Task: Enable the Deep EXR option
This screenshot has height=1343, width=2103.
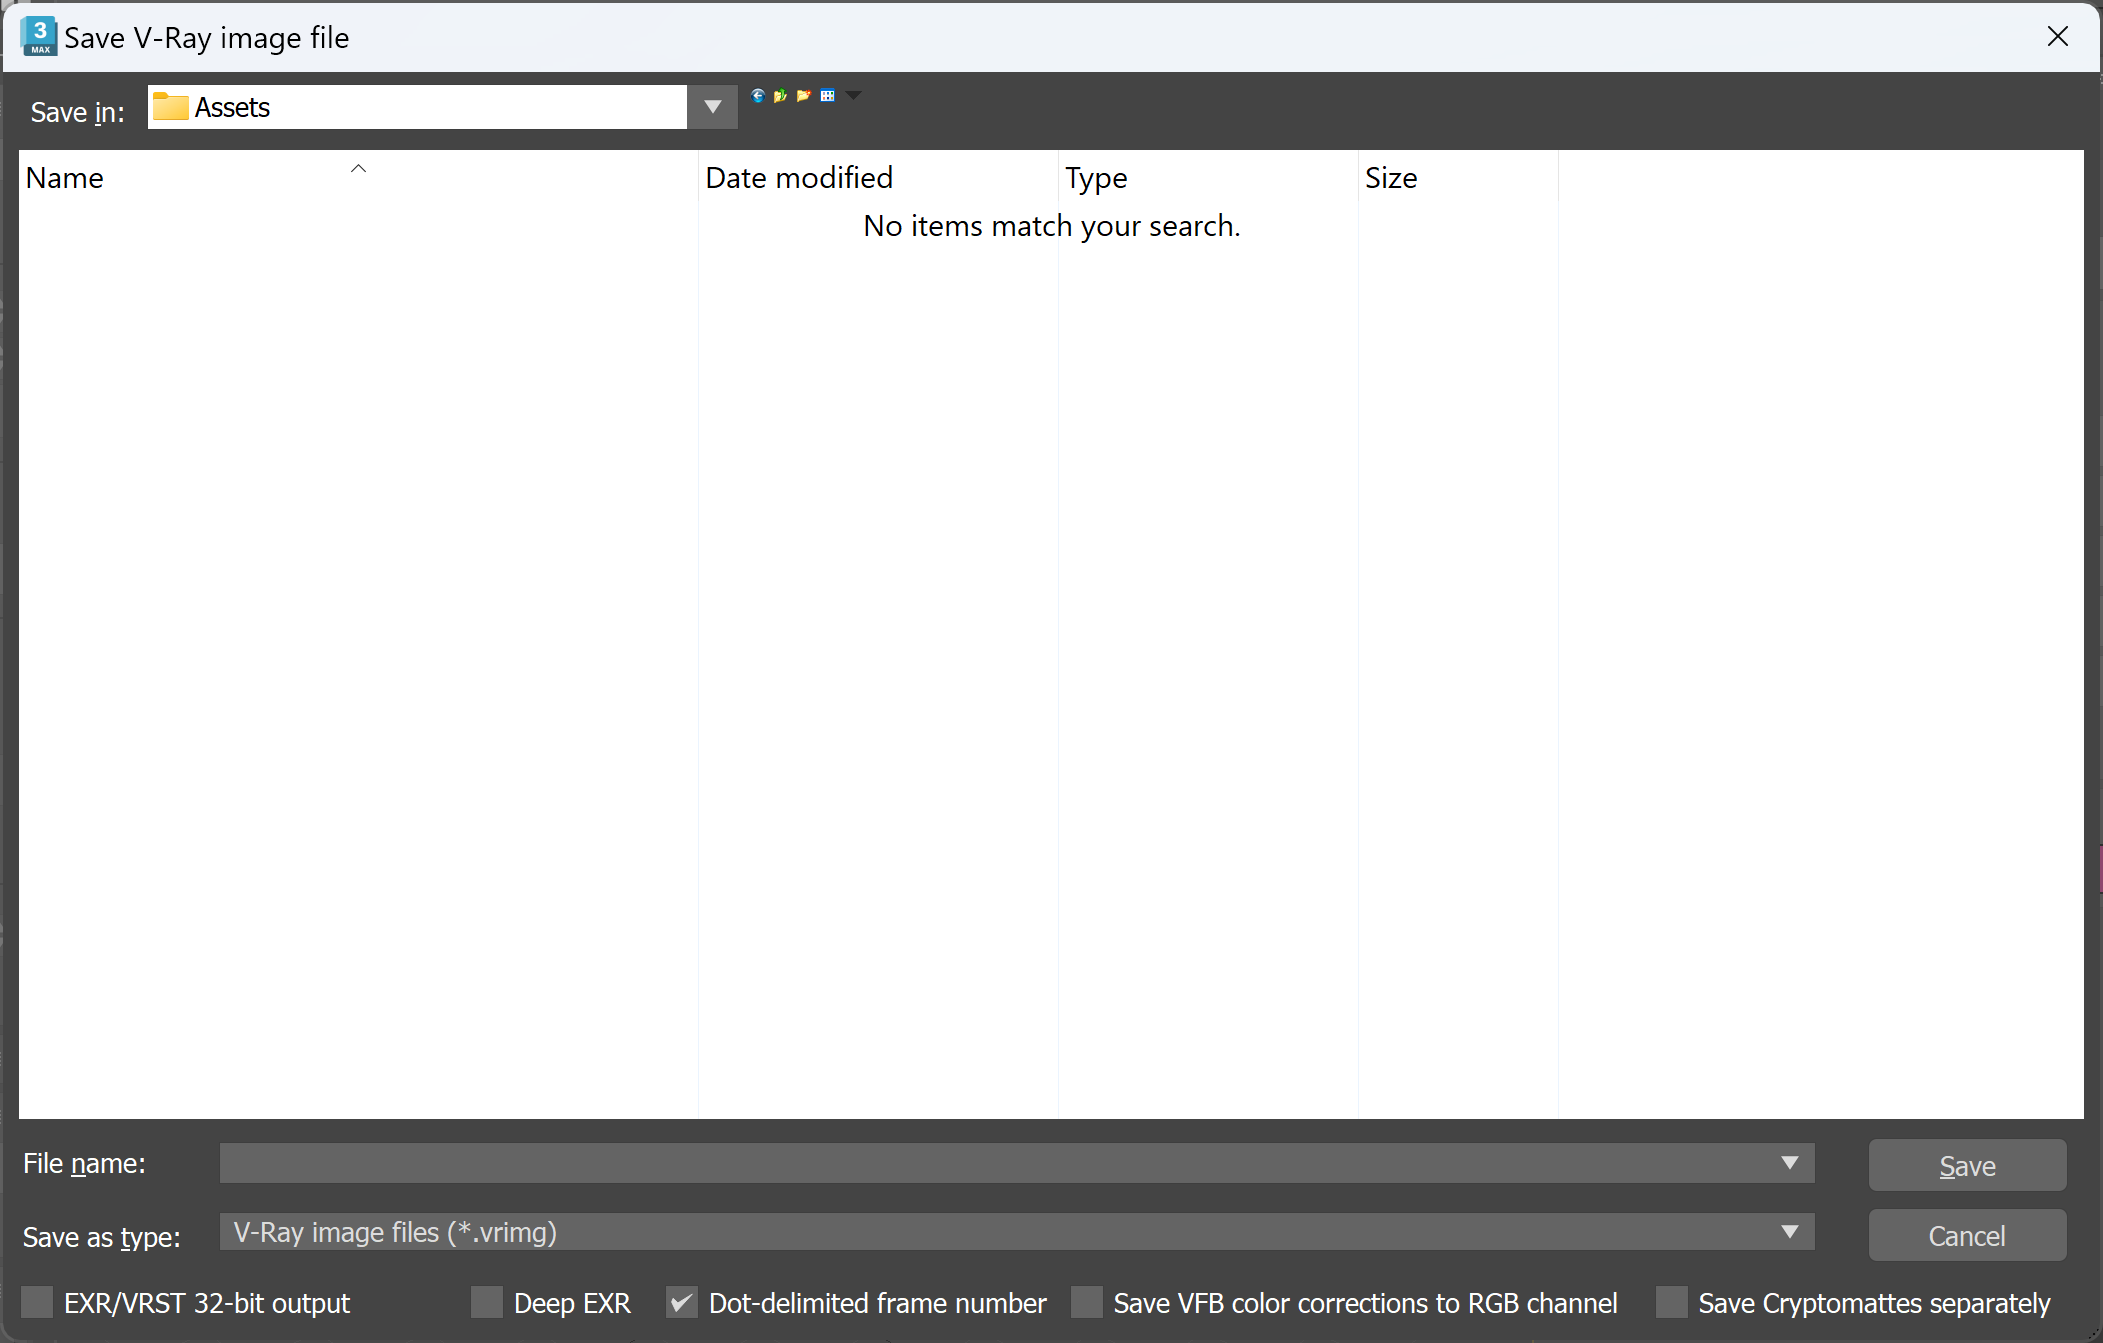Action: pos(487,1302)
